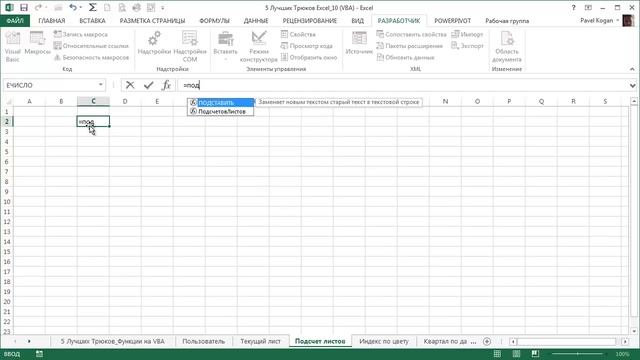Collapse the ribbon with the arrow
The width and height of the screenshot is (640, 360).
point(632,69)
